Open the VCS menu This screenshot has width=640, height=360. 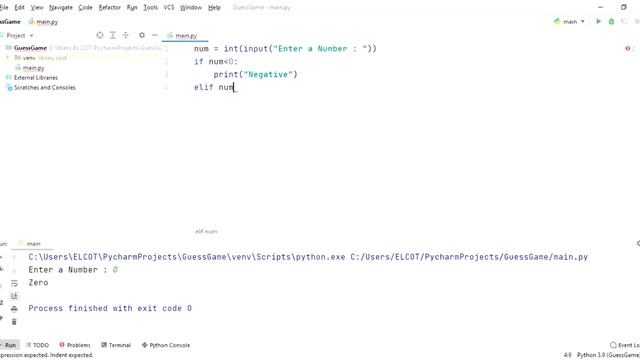click(x=169, y=7)
